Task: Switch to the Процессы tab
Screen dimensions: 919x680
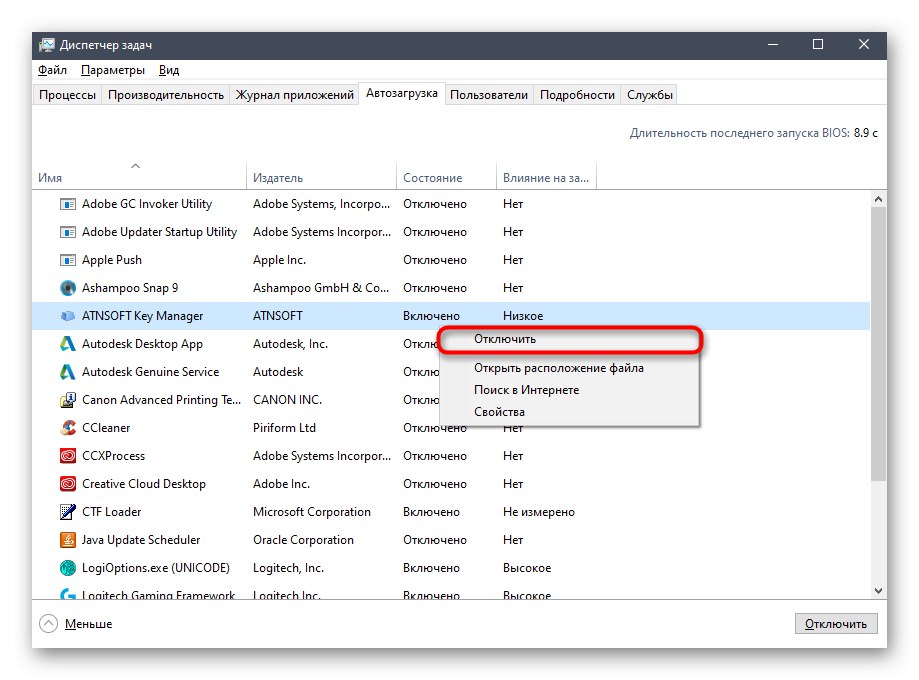Action: [x=68, y=95]
